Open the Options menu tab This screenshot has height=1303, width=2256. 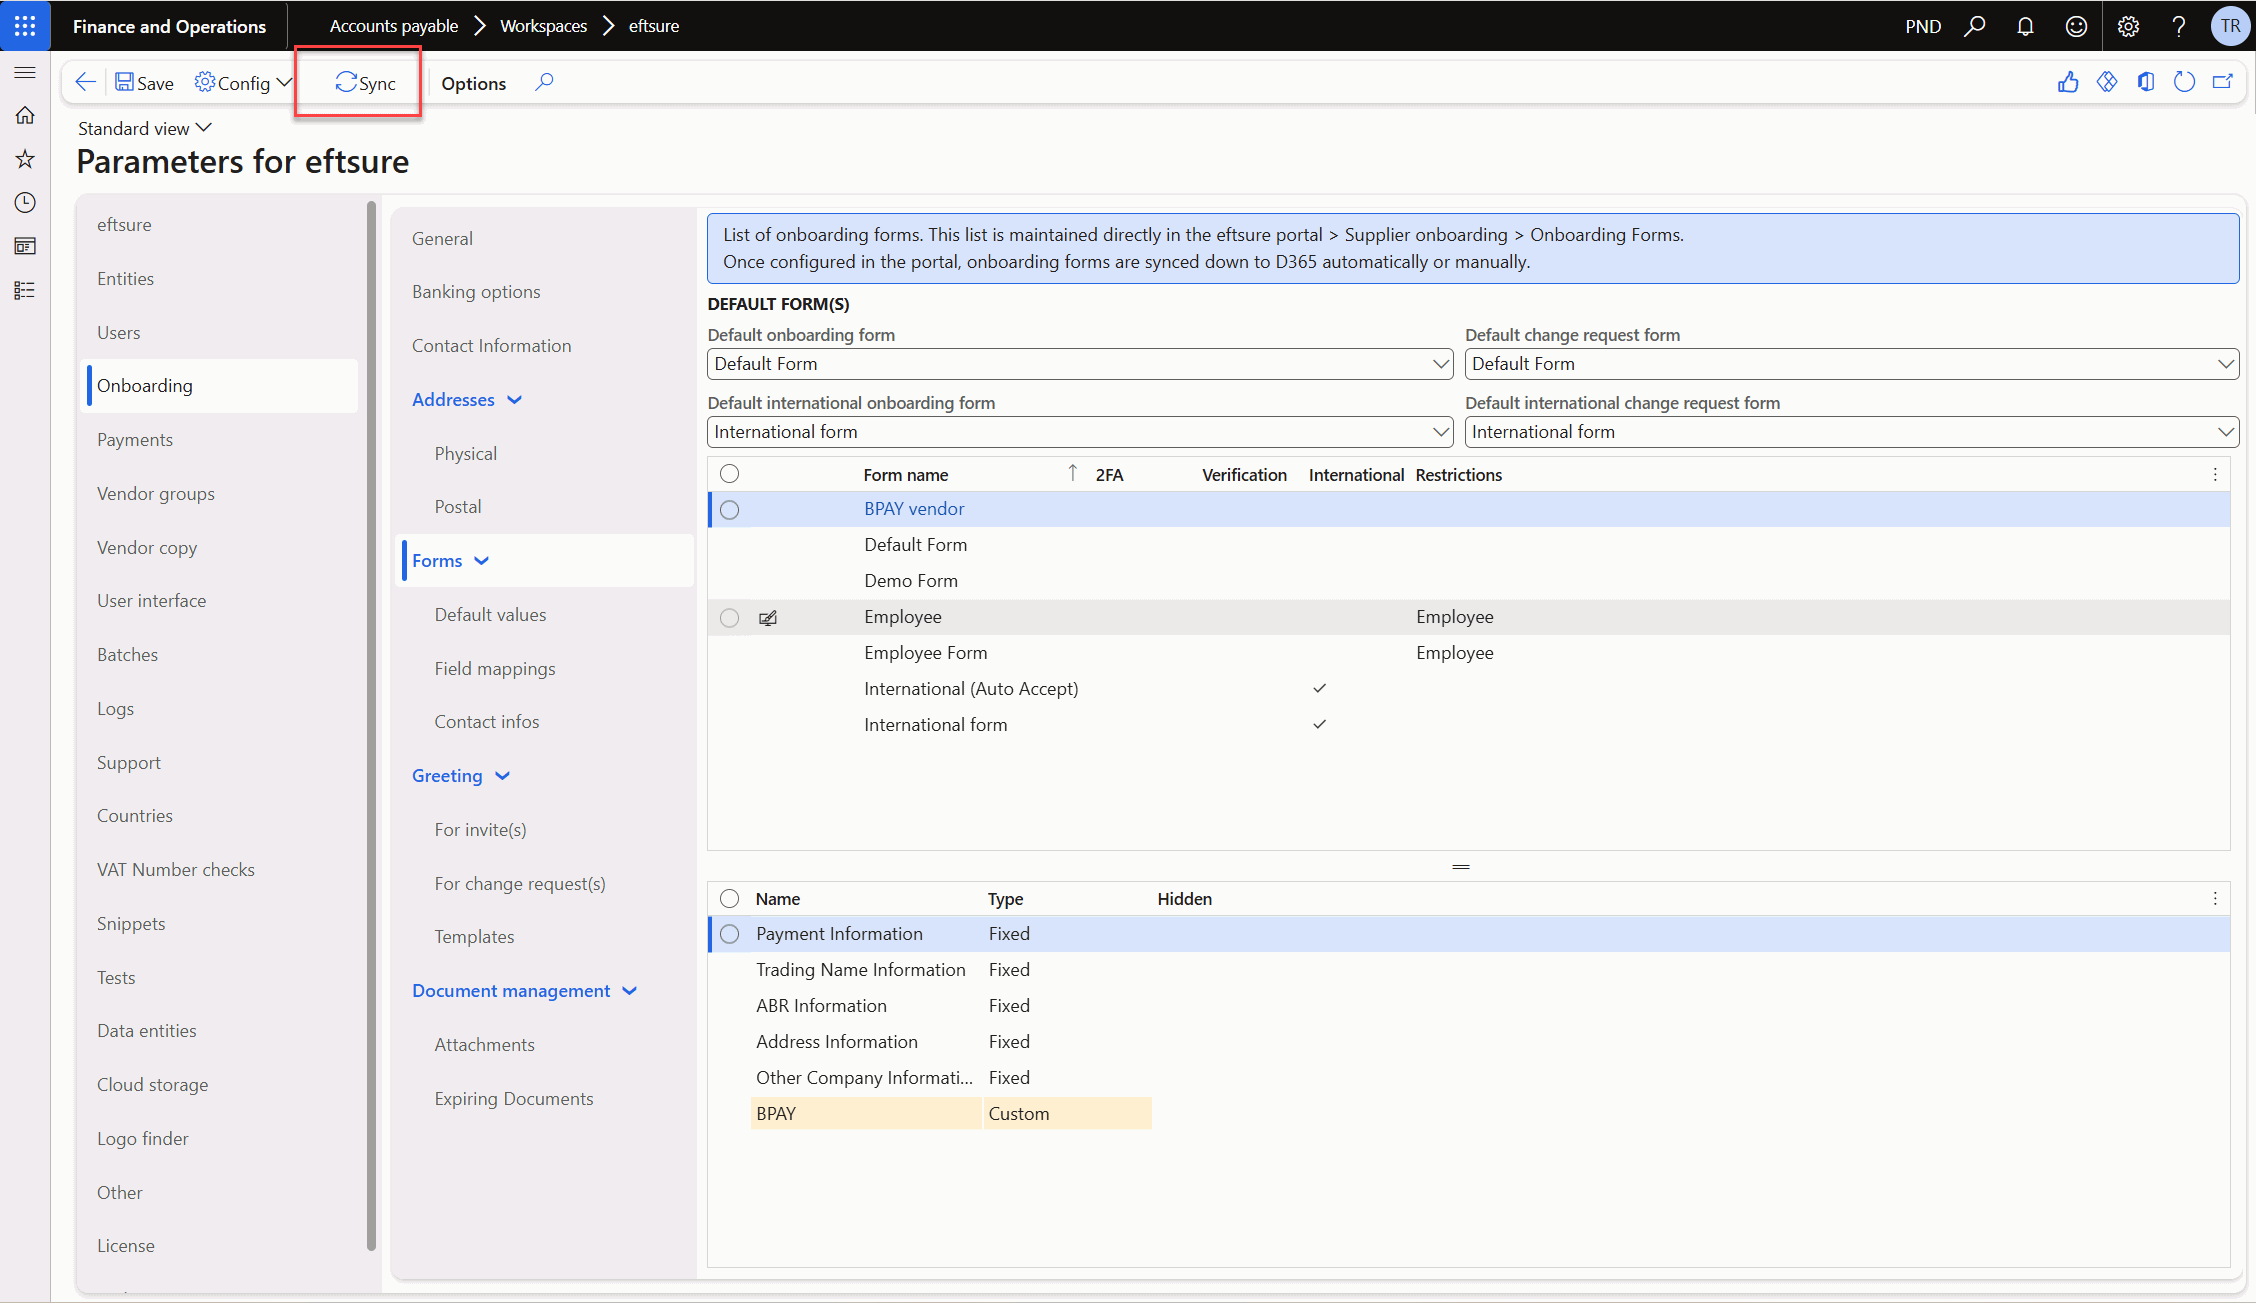[x=474, y=83]
